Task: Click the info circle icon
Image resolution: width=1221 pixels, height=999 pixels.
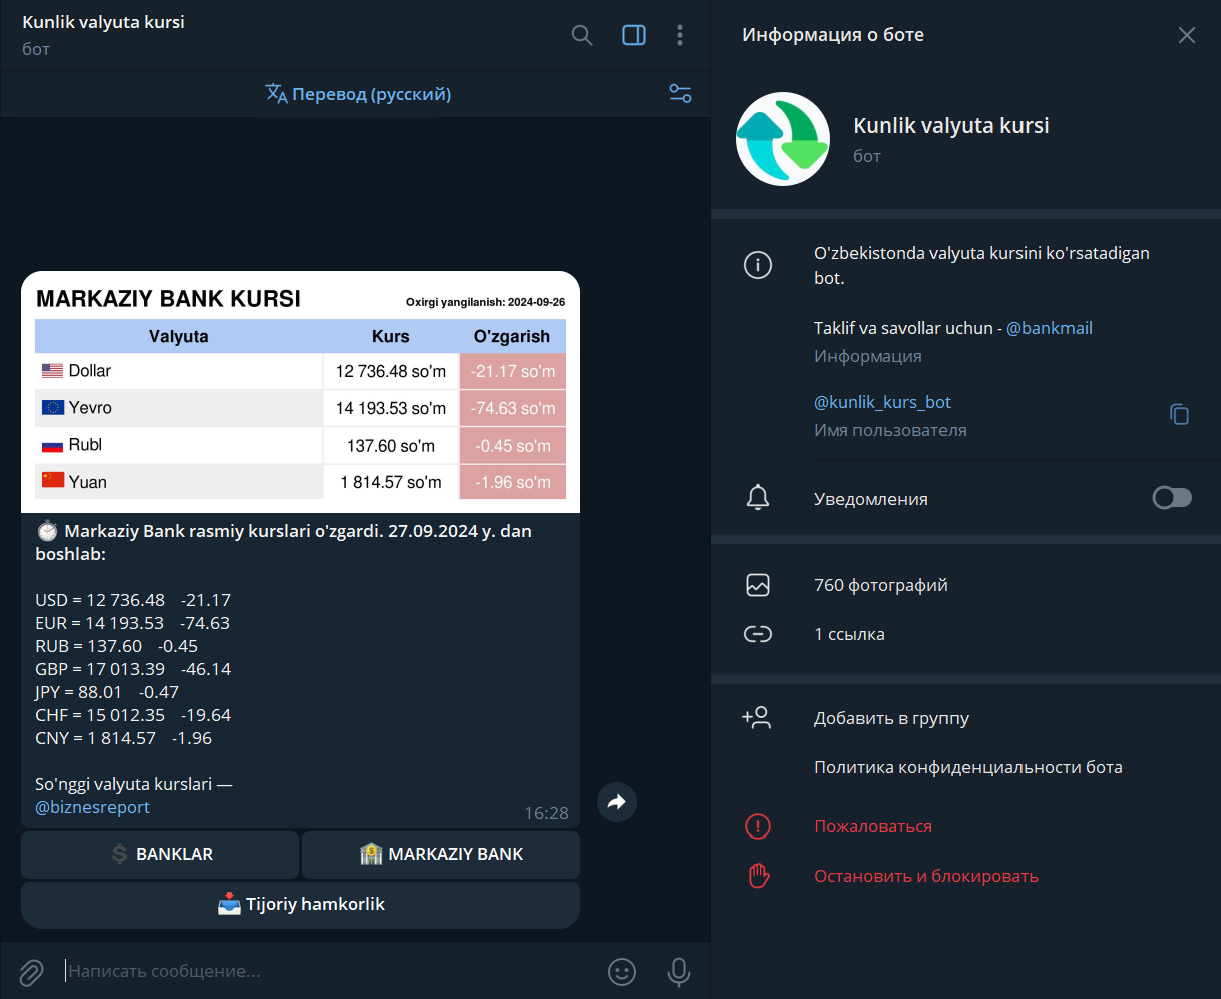Action: (x=758, y=265)
